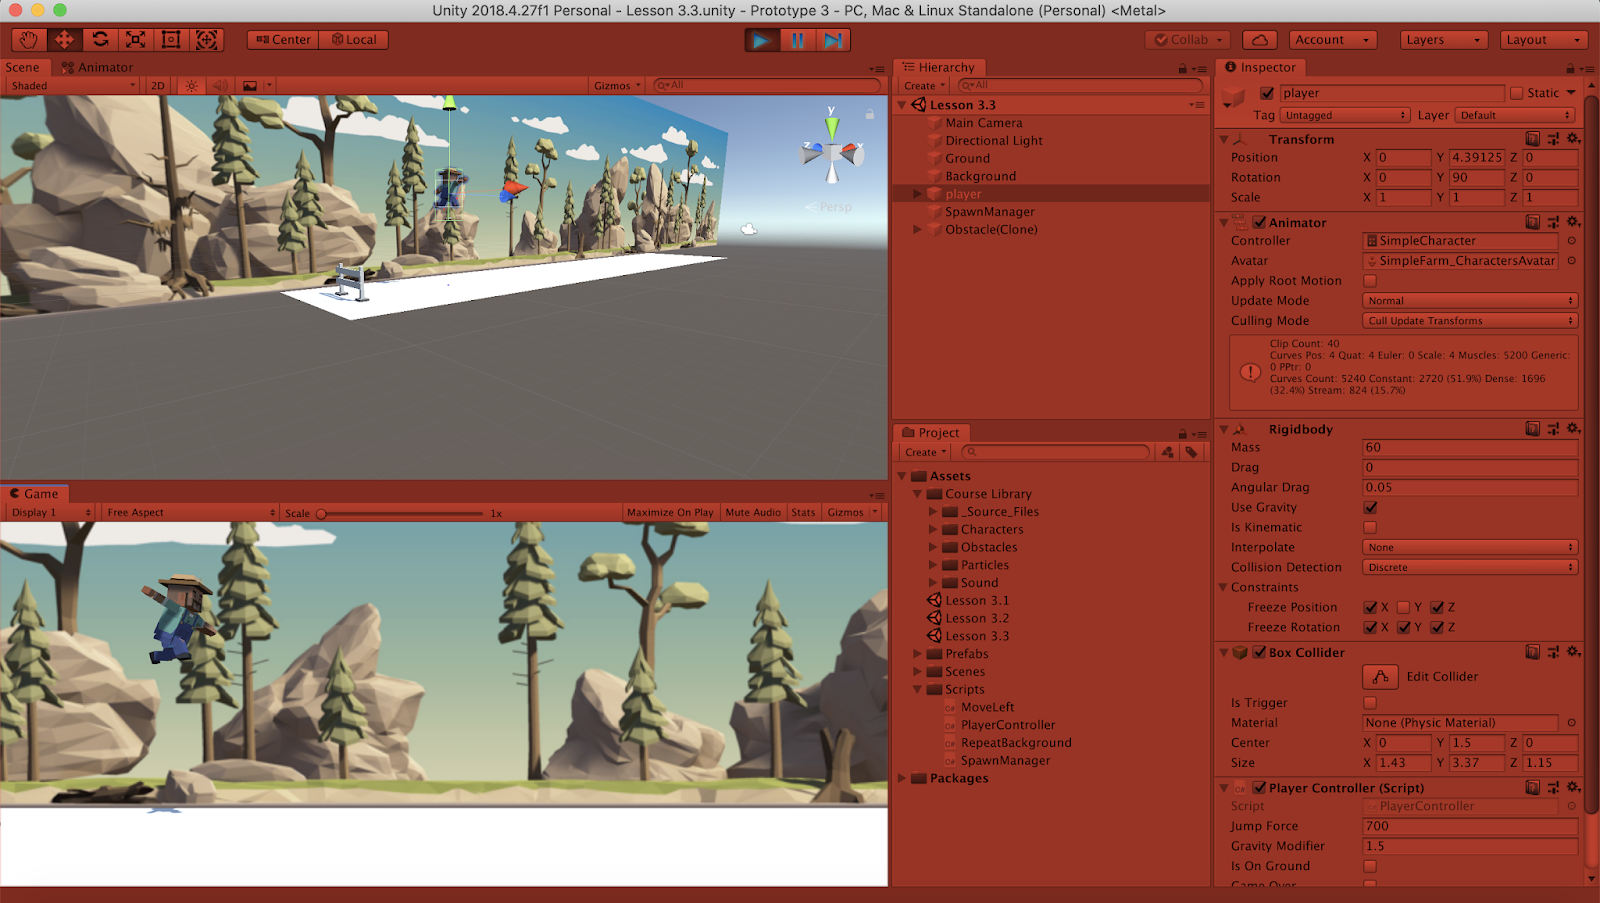Viewport: 1600px width, 903px height.
Task: Enable Is Kinematic checkbox
Action: (1370, 527)
